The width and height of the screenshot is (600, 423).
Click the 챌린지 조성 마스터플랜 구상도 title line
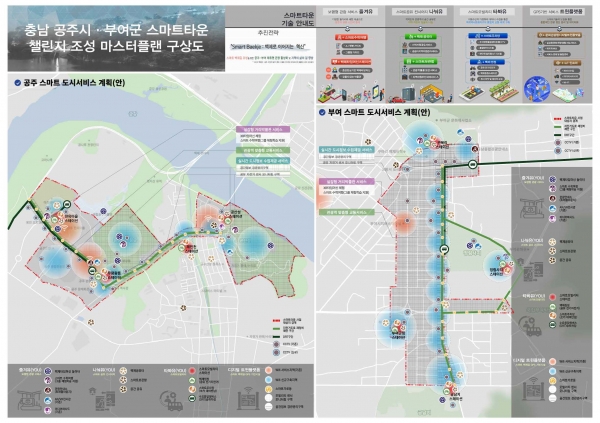[116, 47]
